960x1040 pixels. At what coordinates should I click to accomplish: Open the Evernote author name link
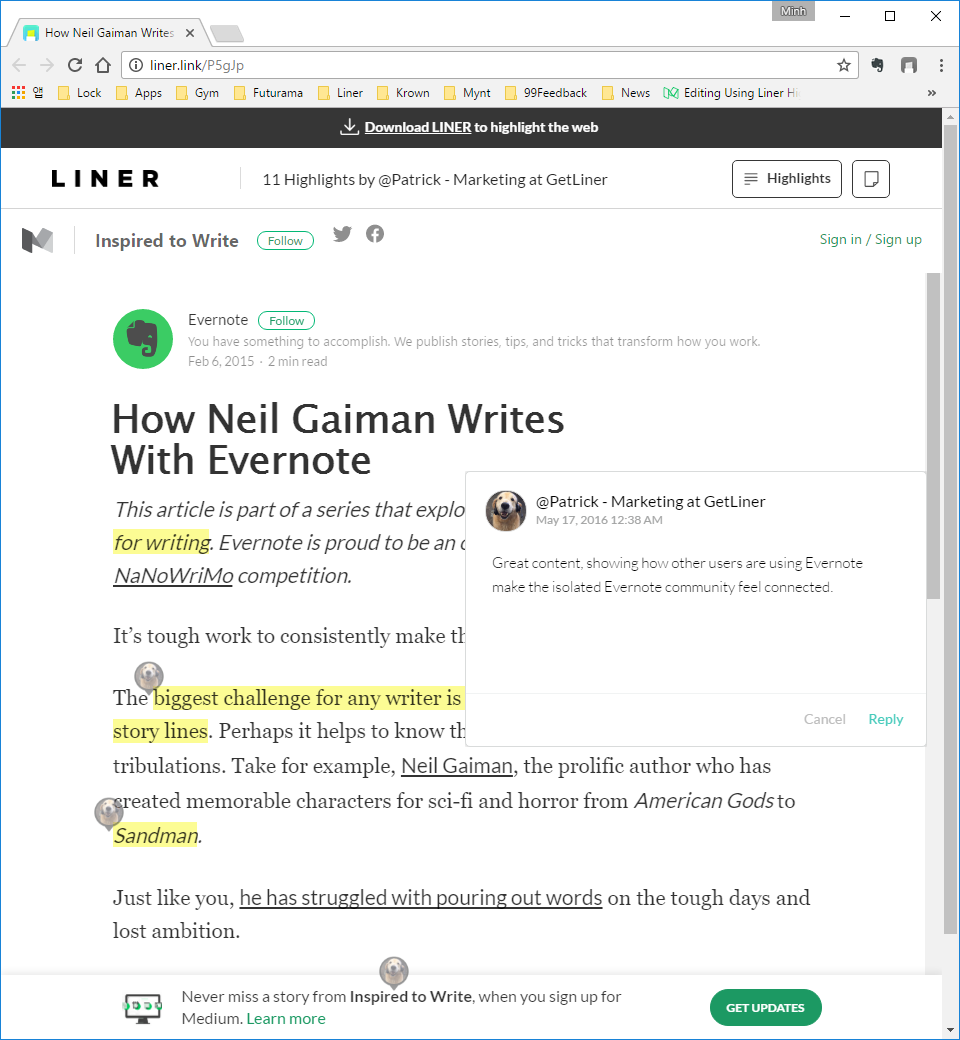218,320
